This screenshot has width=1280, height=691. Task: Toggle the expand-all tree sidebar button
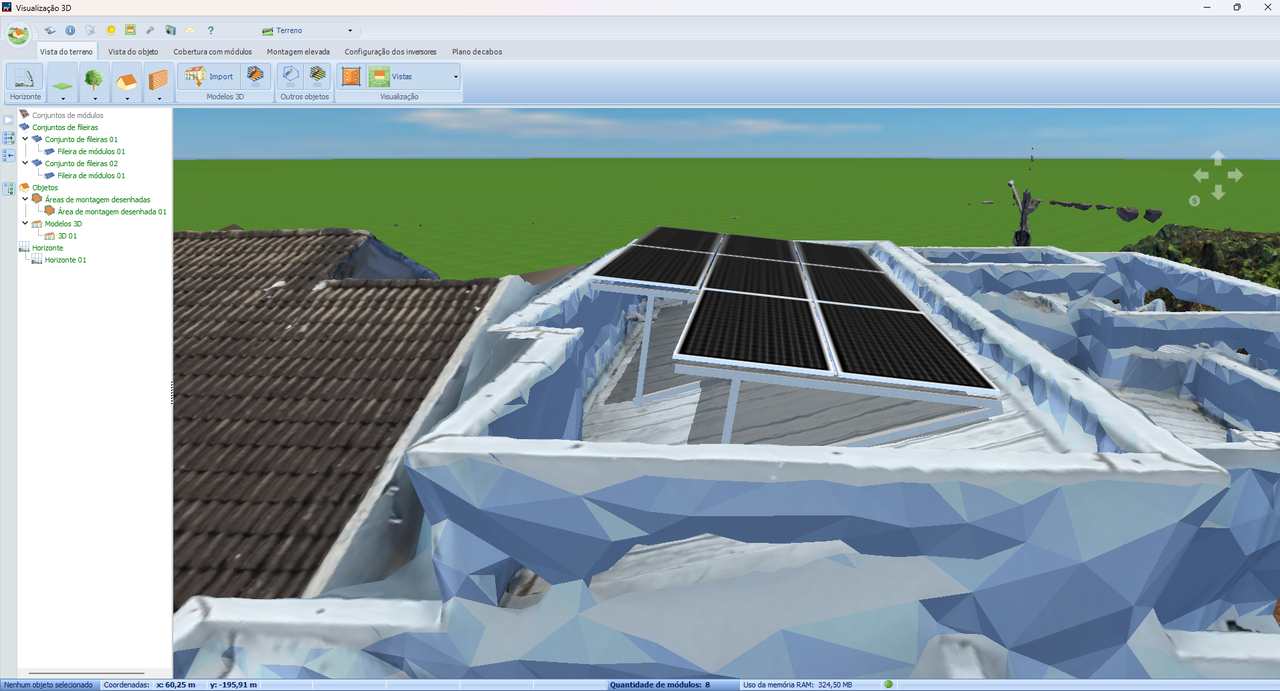8,138
